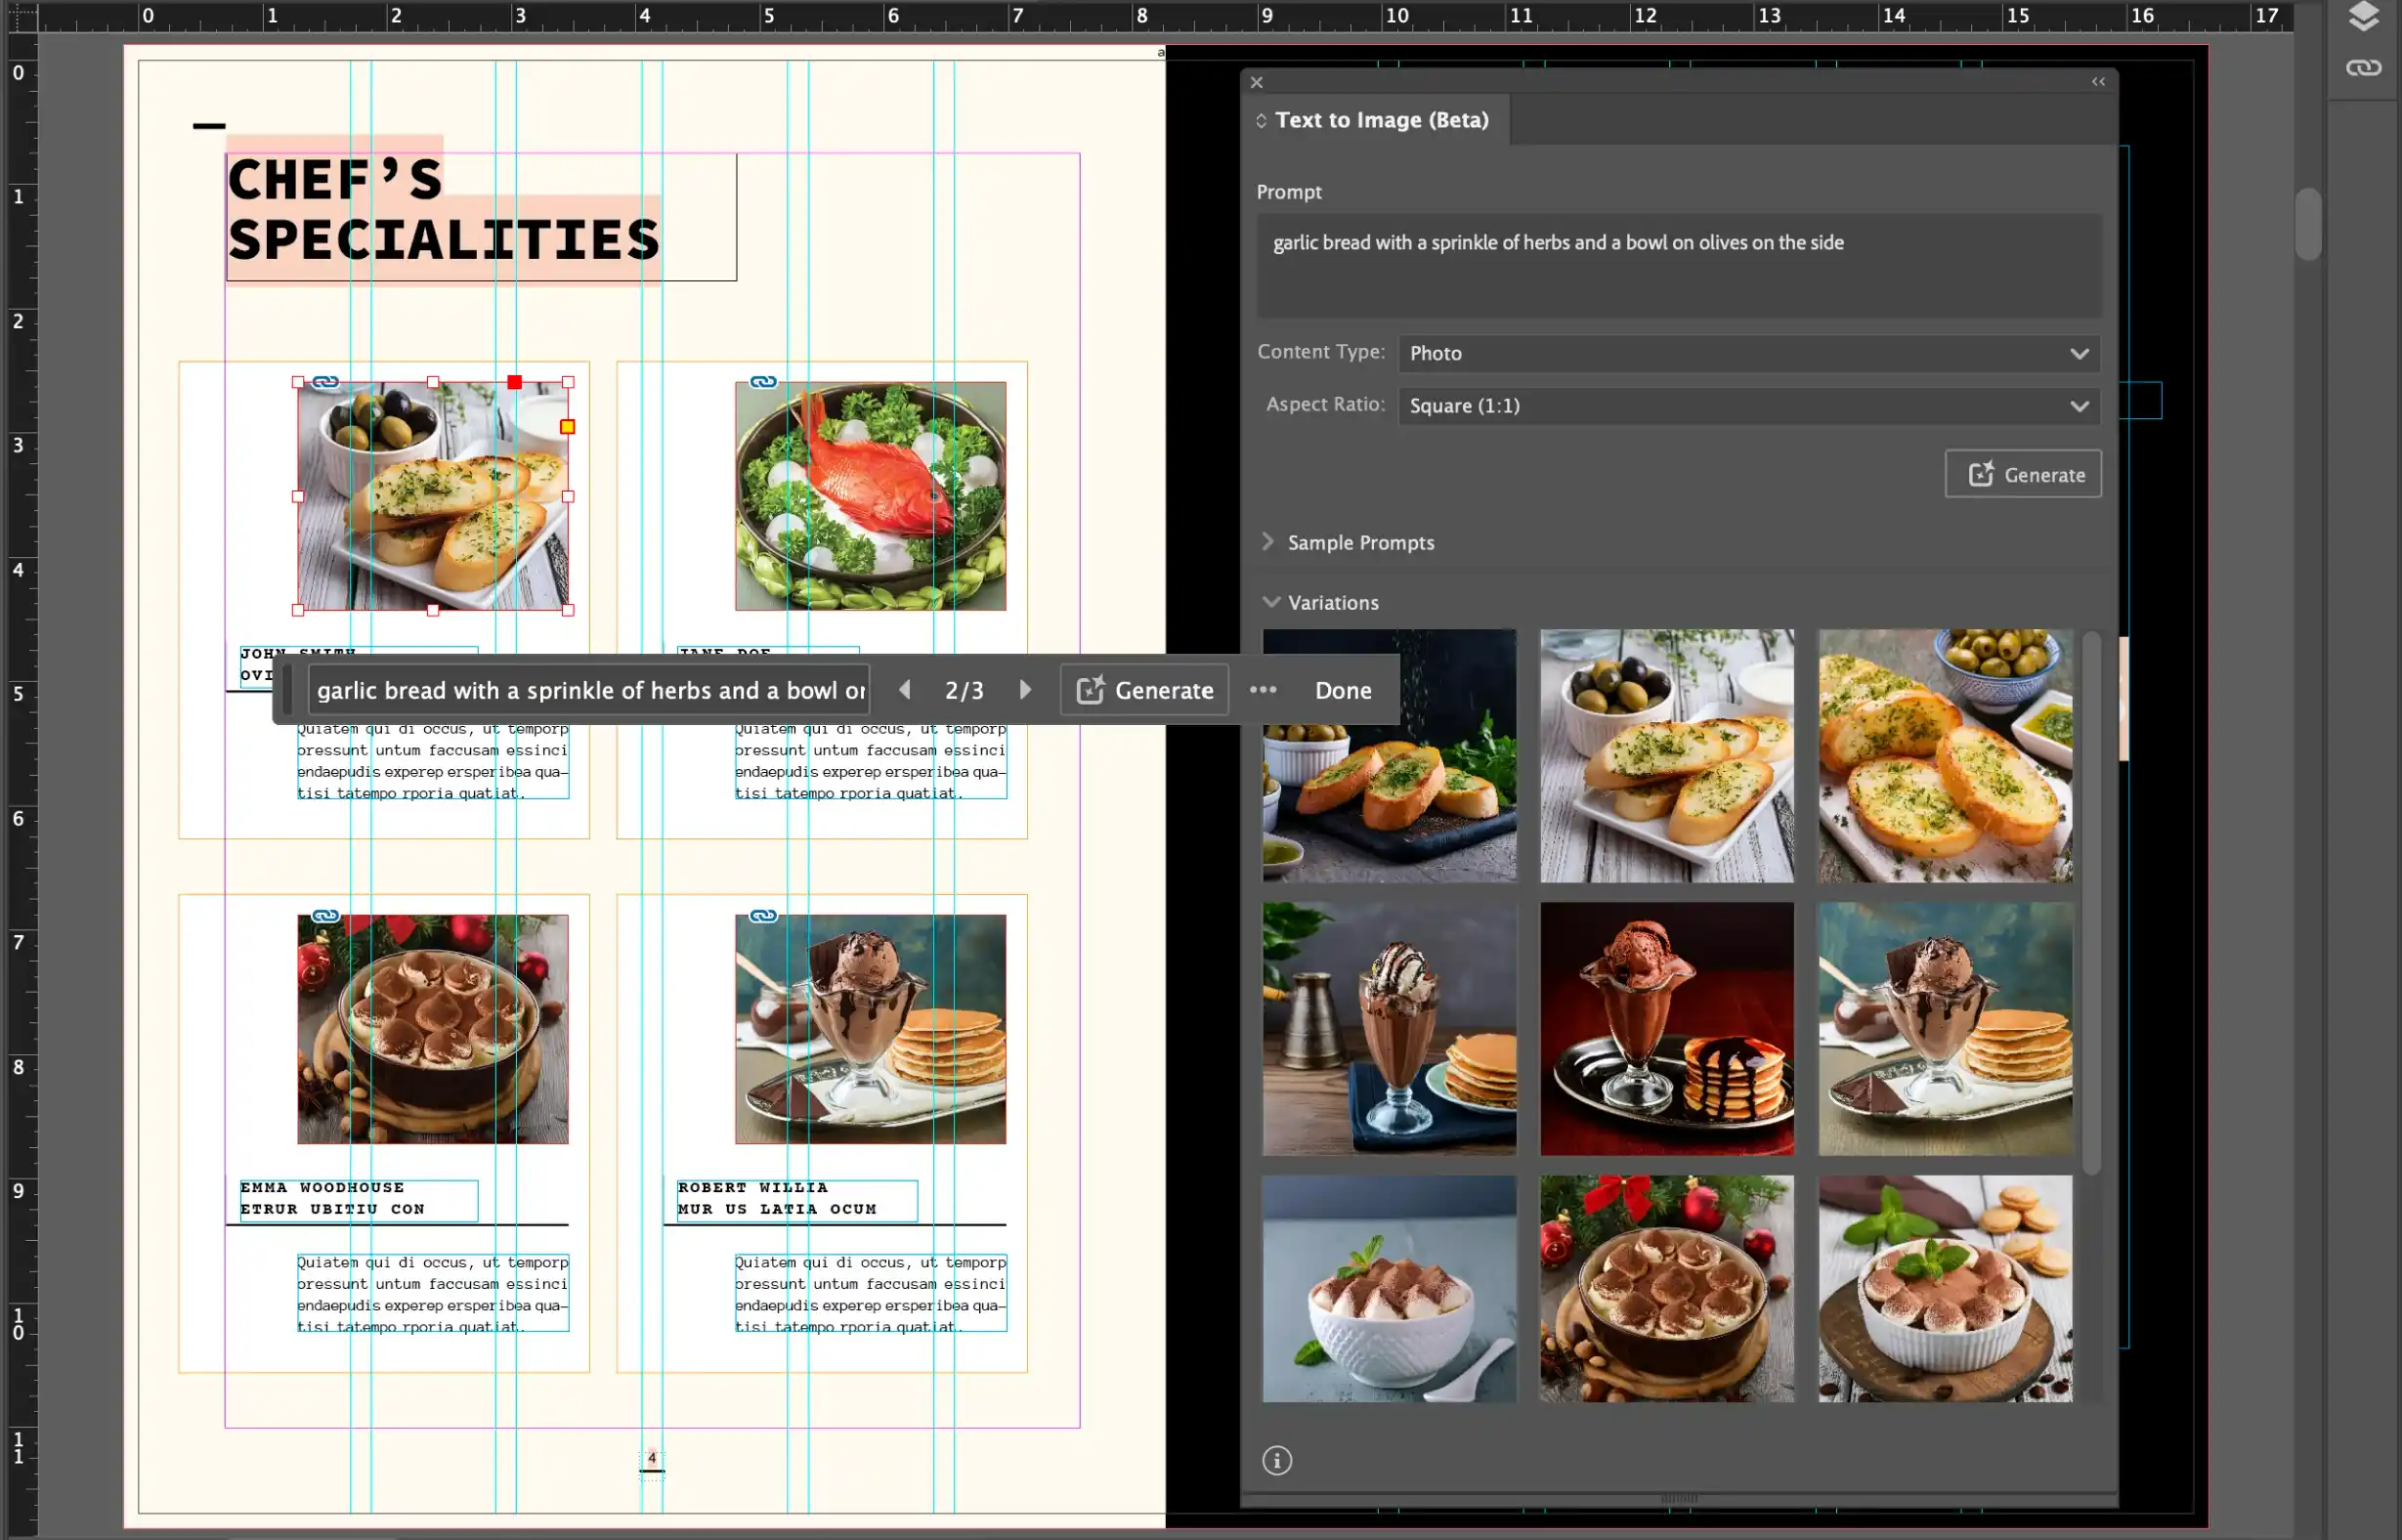This screenshot has height=1540, width=2402.
Task: Open the Layers panel icon
Action: click(2364, 16)
